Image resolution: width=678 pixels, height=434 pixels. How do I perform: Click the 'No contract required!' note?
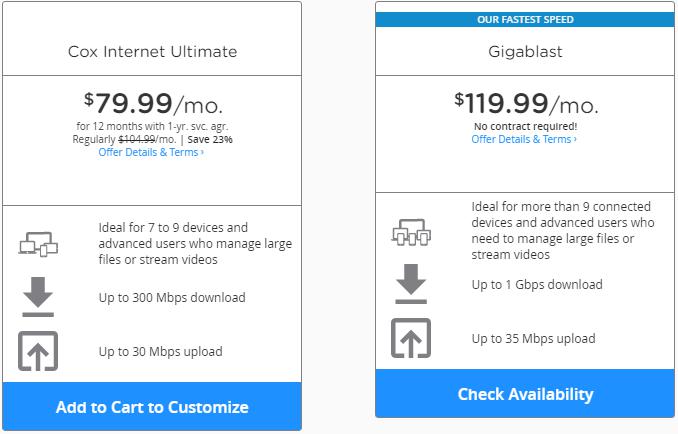(x=524, y=126)
